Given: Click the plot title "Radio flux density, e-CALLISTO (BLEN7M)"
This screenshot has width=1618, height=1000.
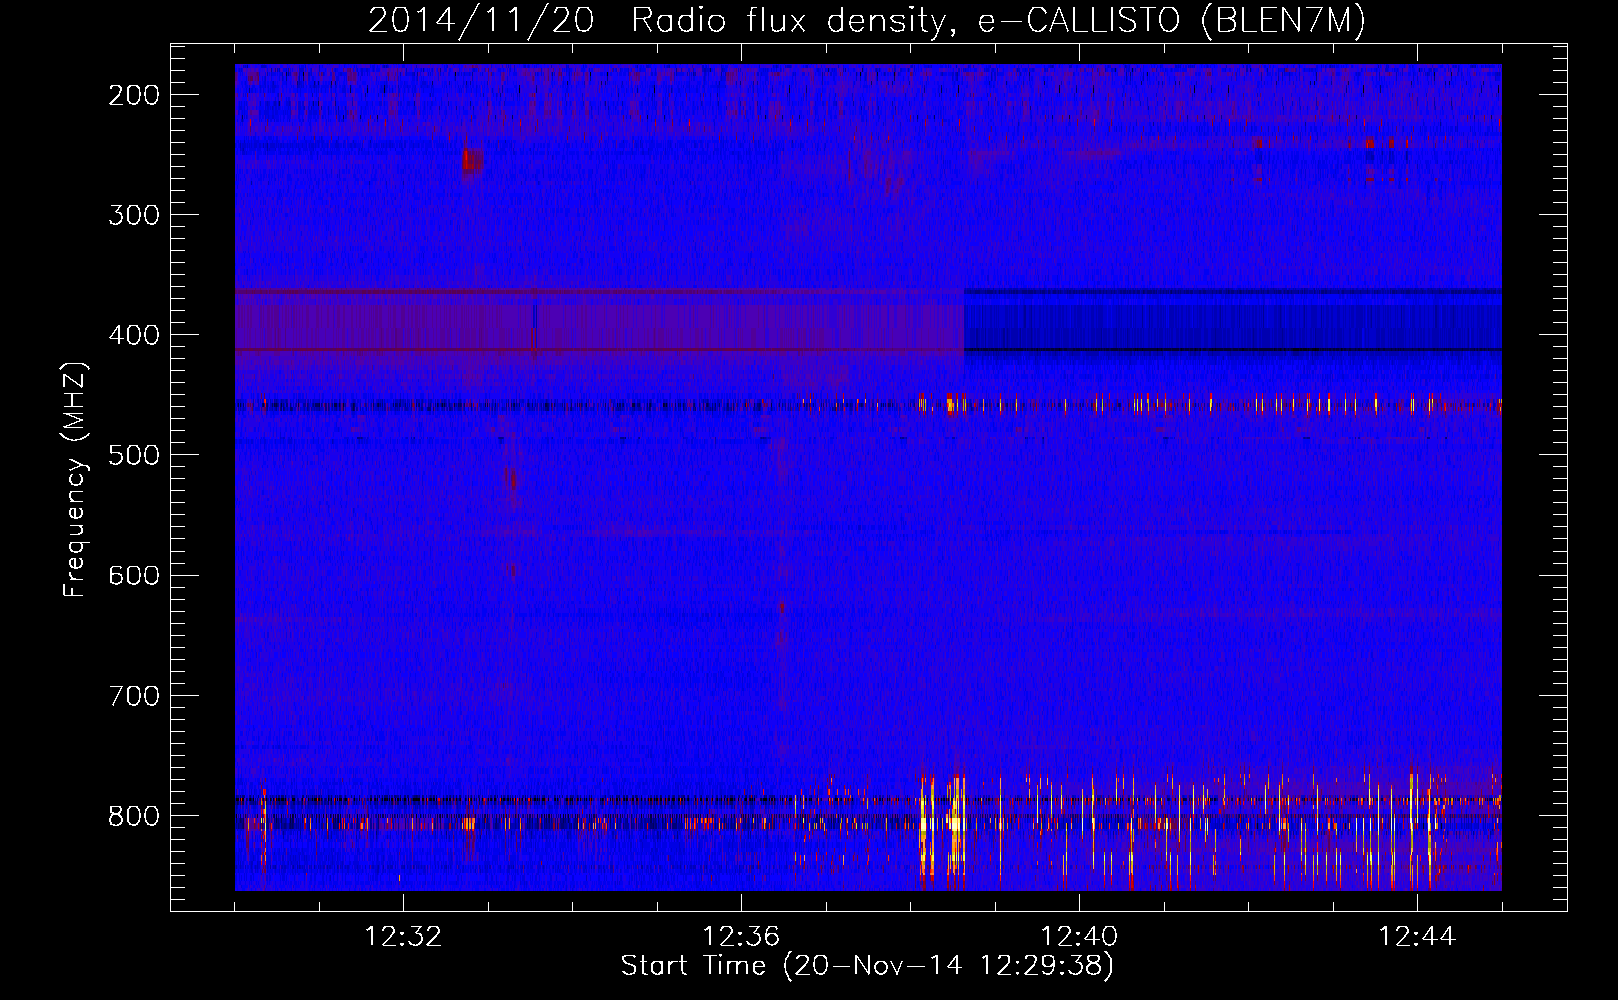Looking at the screenshot, I should (998, 20).
